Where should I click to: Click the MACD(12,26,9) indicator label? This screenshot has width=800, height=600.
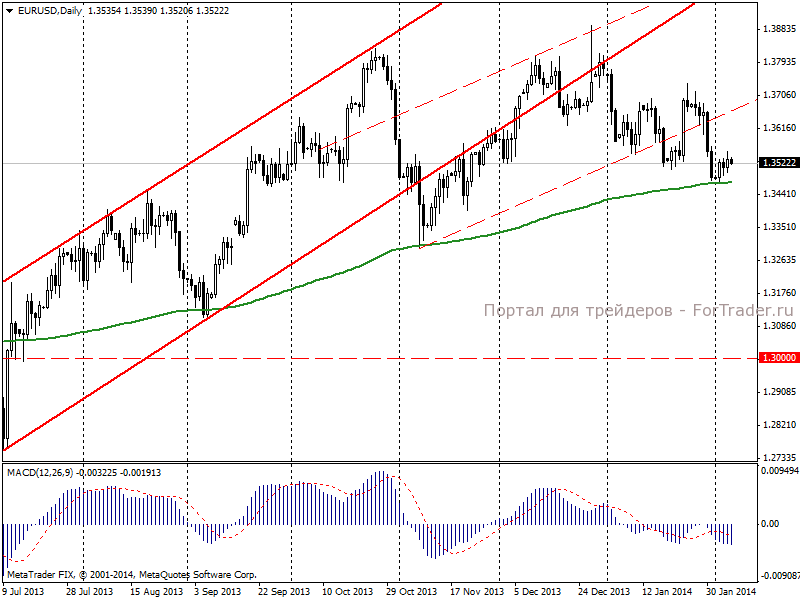coord(40,473)
